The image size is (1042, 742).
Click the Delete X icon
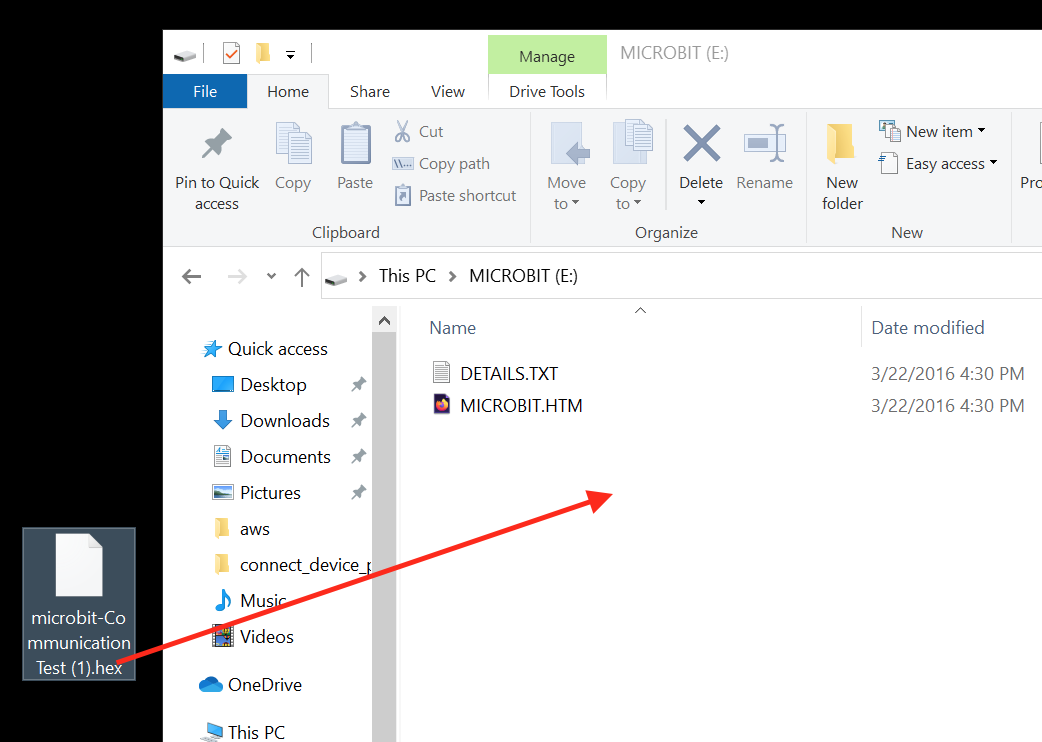pyautogui.click(x=702, y=143)
